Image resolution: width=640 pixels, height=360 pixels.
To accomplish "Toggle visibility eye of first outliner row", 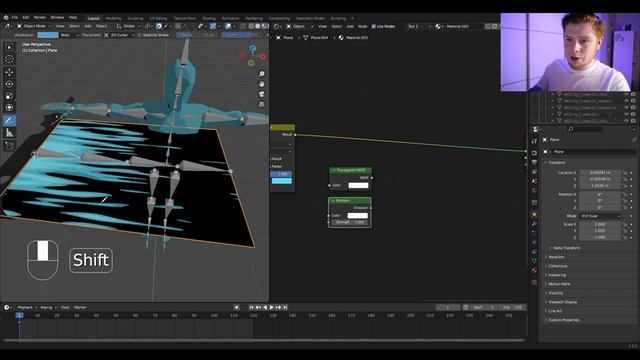I will click(x=626, y=94).
